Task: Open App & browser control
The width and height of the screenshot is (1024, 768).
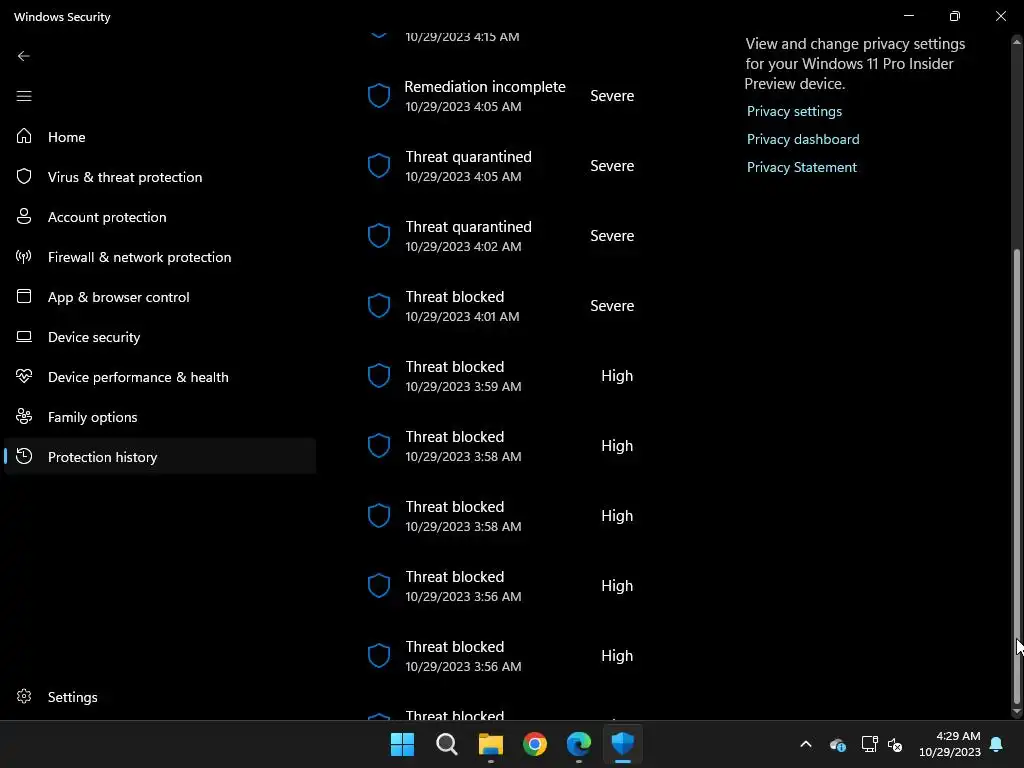Action: click(160, 296)
